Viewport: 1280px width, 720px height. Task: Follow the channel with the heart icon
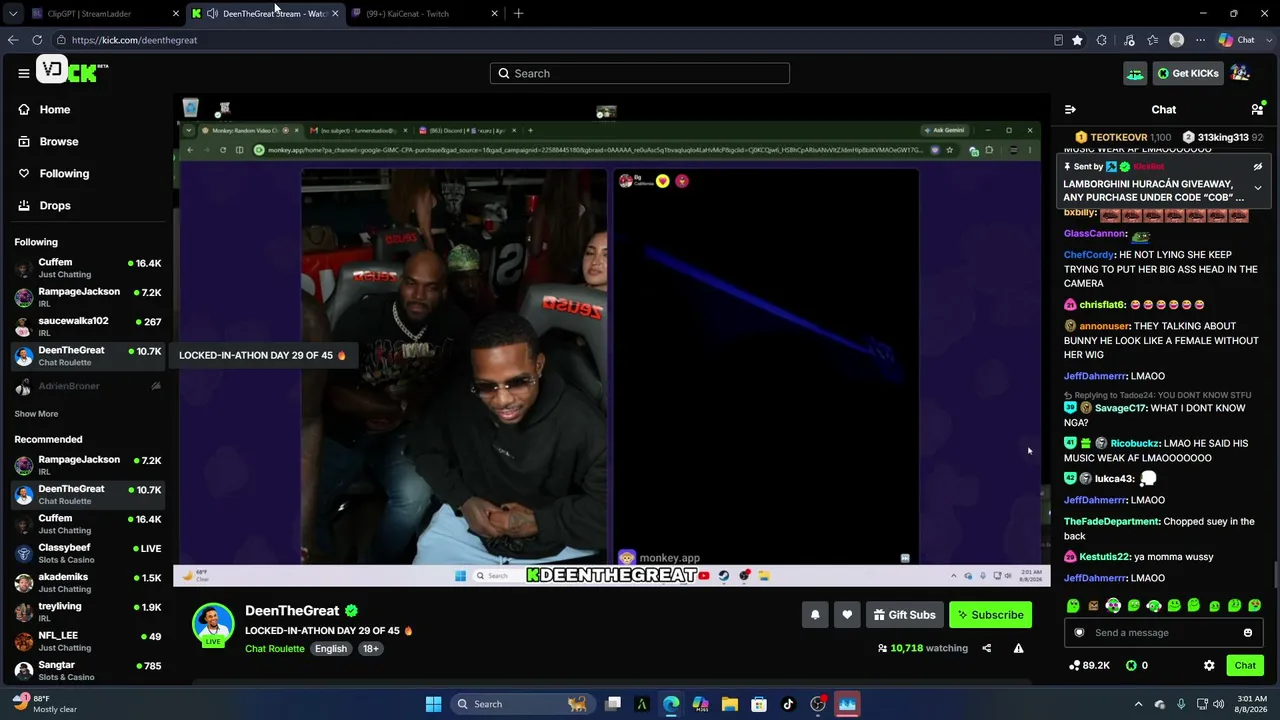847,615
